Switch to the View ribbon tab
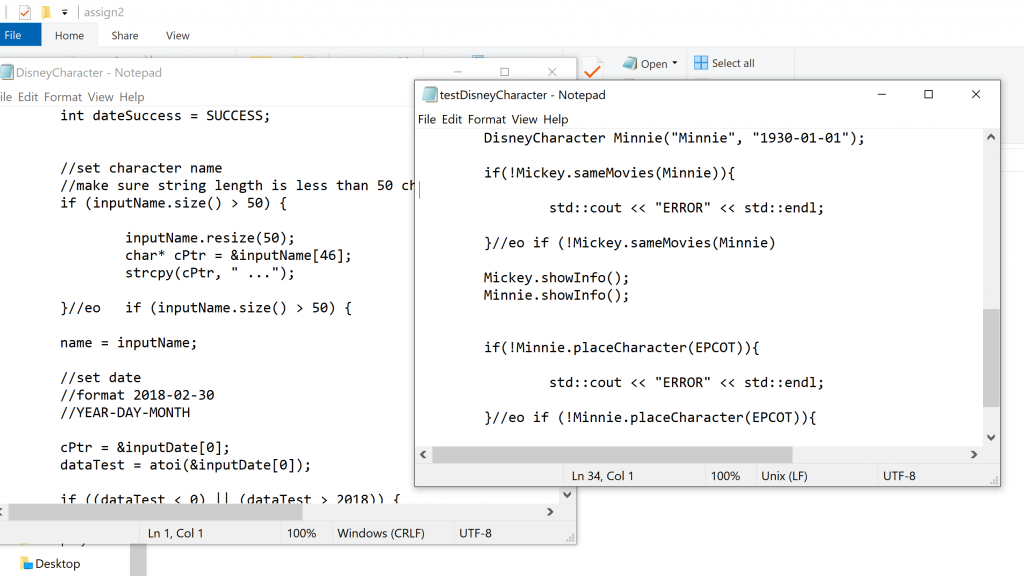The width and height of the screenshot is (1024, 576). (177, 35)
